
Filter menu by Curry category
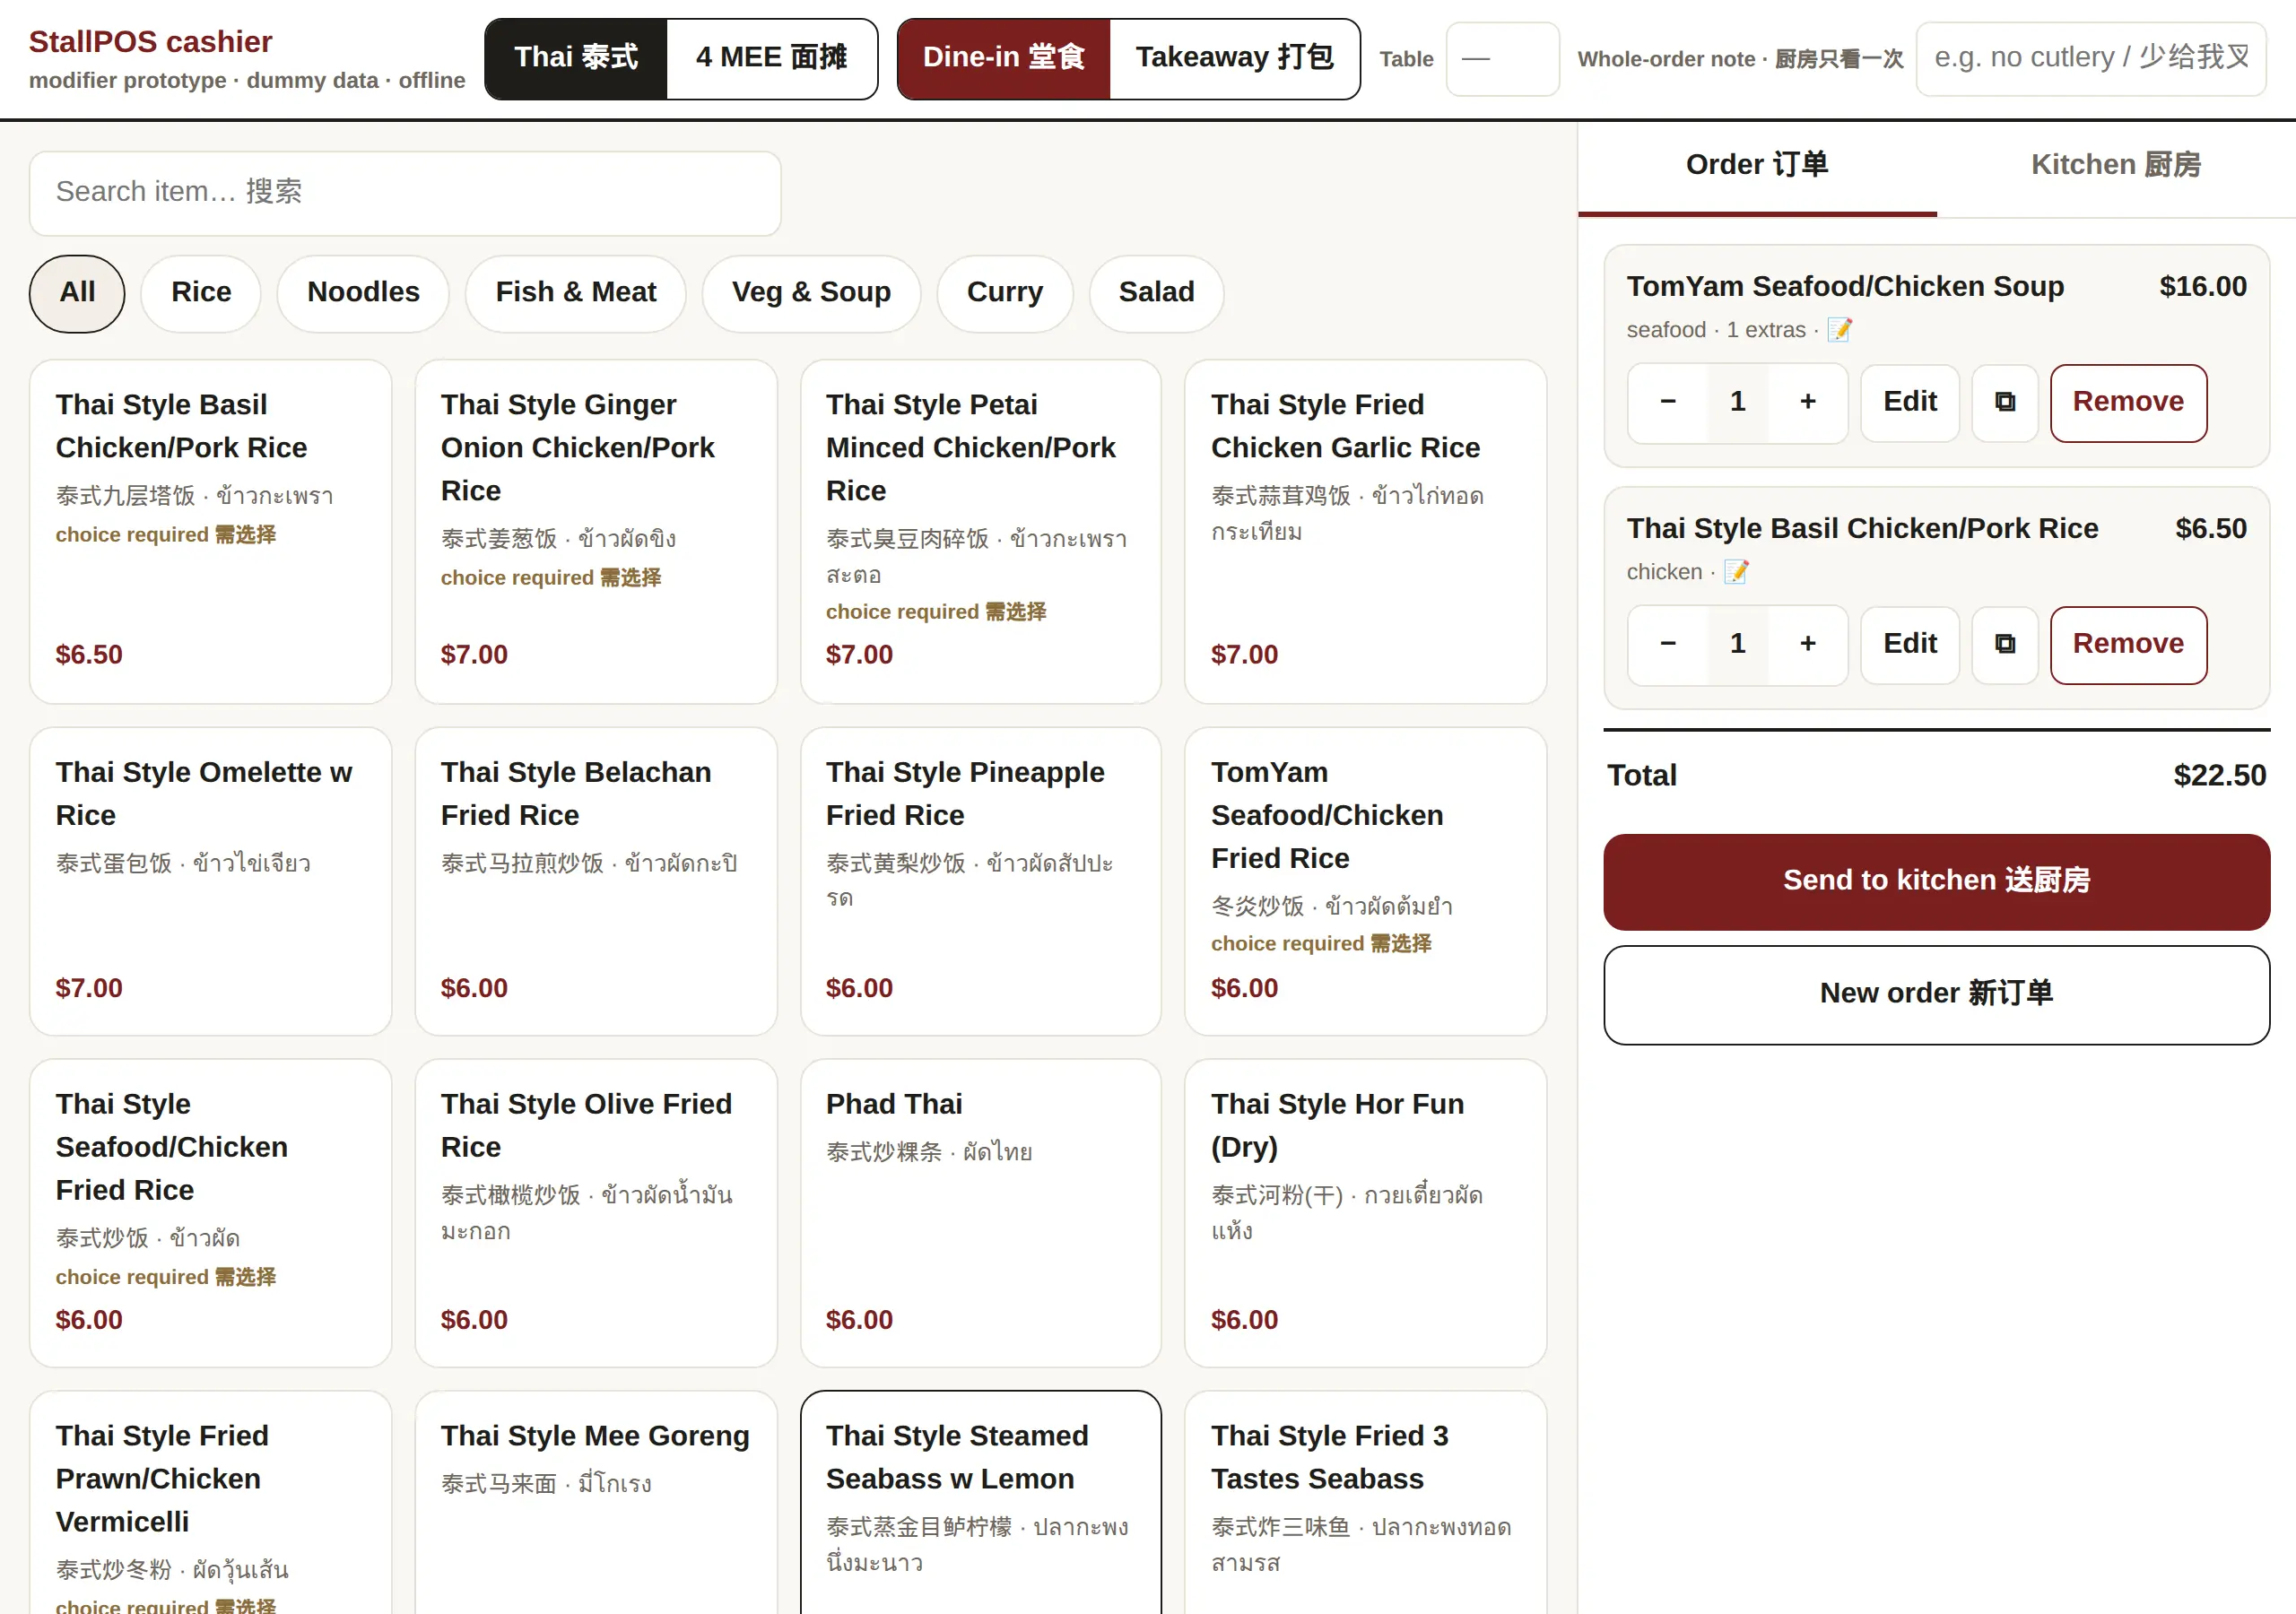(x=1005, y=293)
